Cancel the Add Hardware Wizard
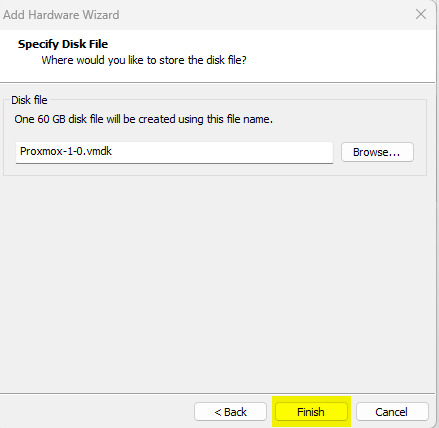Image resolution: width=439 pixels, height=428 pixels. [x=392, y=412]
